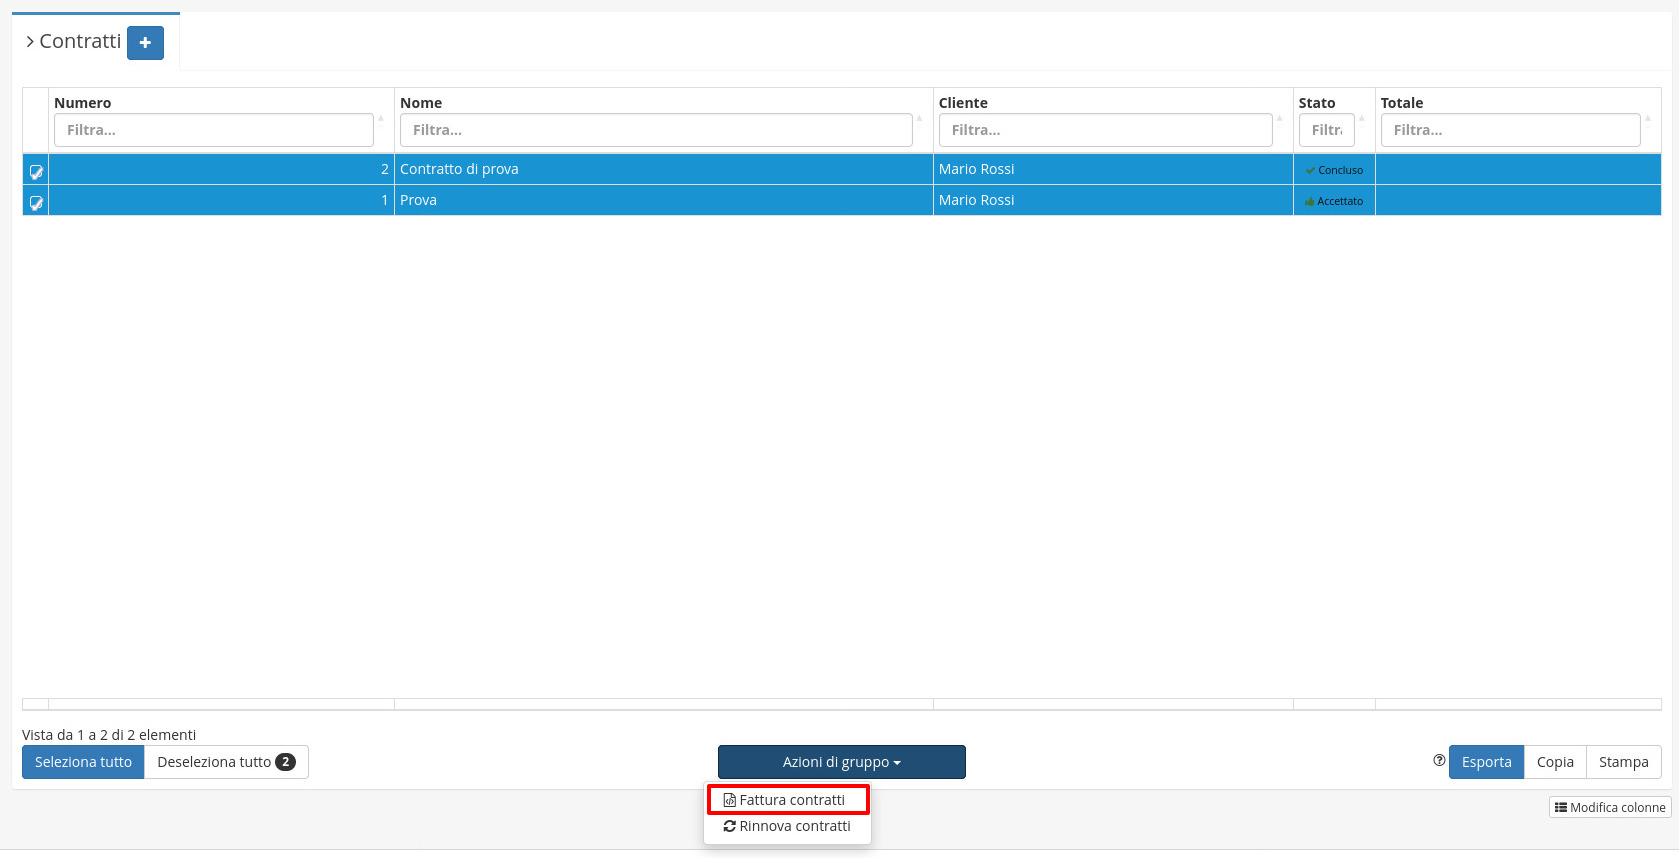Sort by the Totale column arrow
1679x858 pixels.
(1647, 118)
